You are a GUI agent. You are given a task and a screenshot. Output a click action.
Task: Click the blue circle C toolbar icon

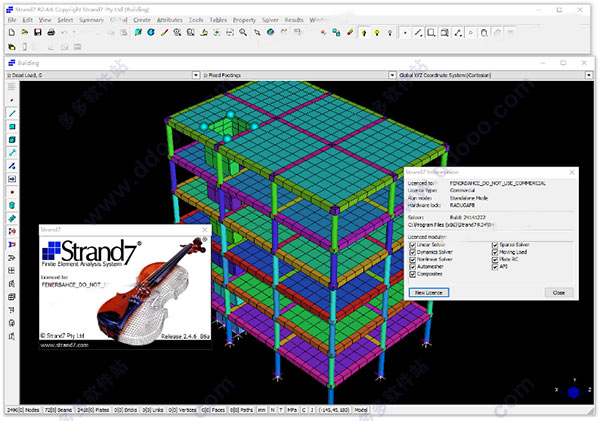(x=151, y=33)
